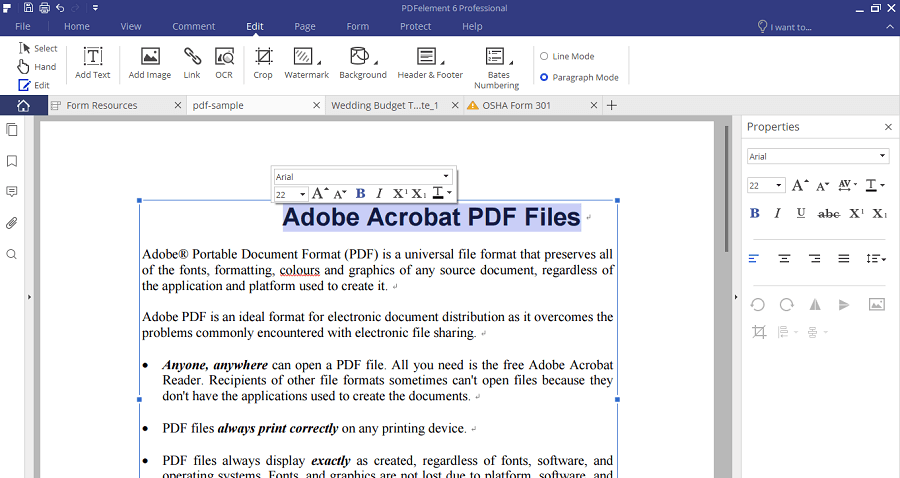Select the Crop tool
The width and height of the screenshot is (900, 478).
pos(263,63)
